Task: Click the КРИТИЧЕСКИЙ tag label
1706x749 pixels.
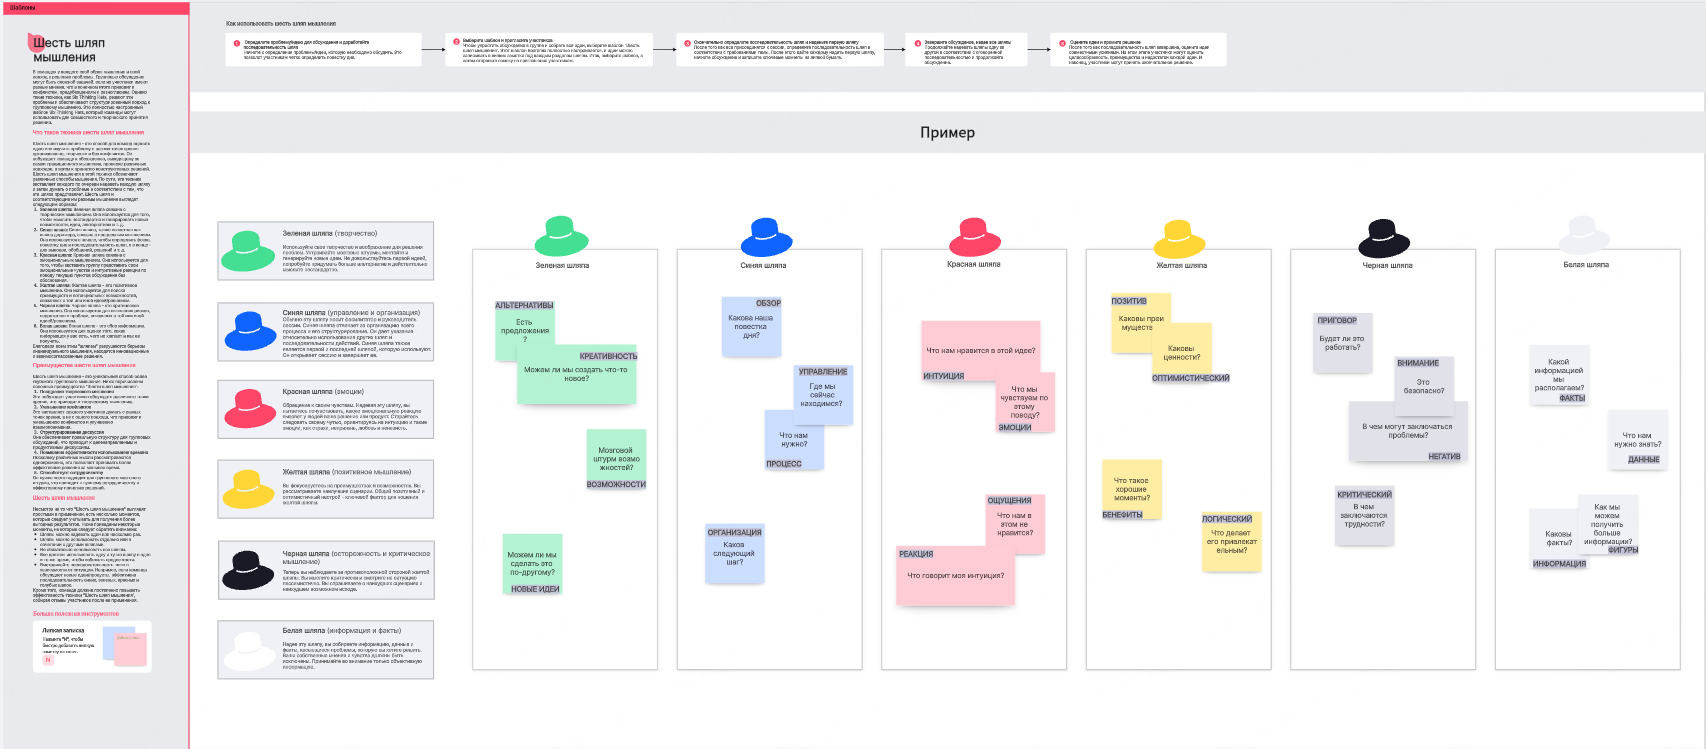Action: (1364, 495)
